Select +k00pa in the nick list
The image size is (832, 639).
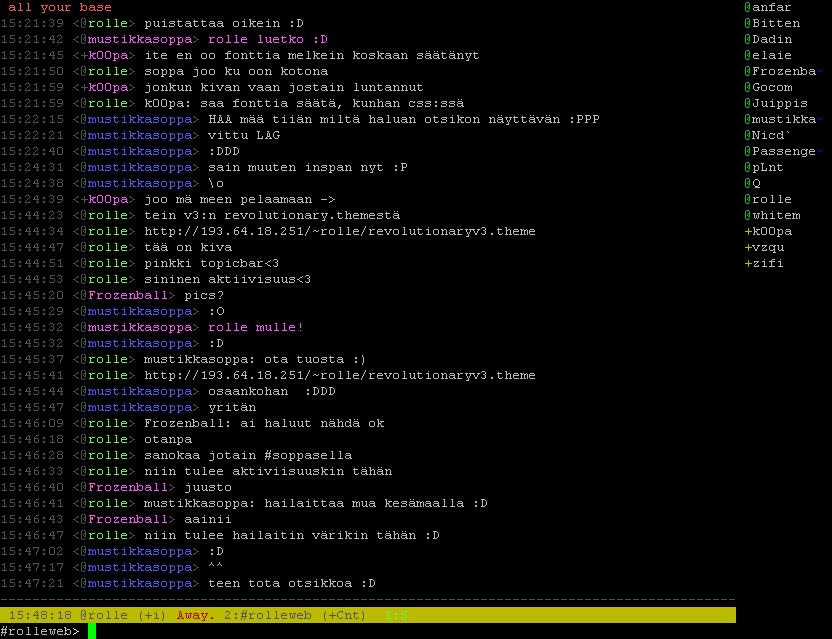pos(767,231)
